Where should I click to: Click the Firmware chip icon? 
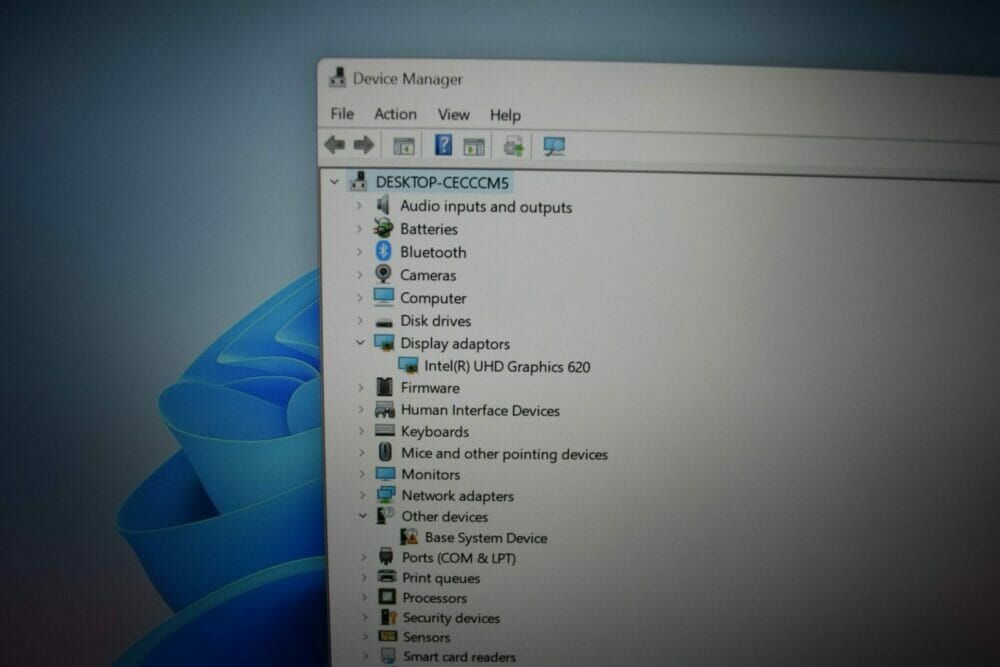point(385,386)
